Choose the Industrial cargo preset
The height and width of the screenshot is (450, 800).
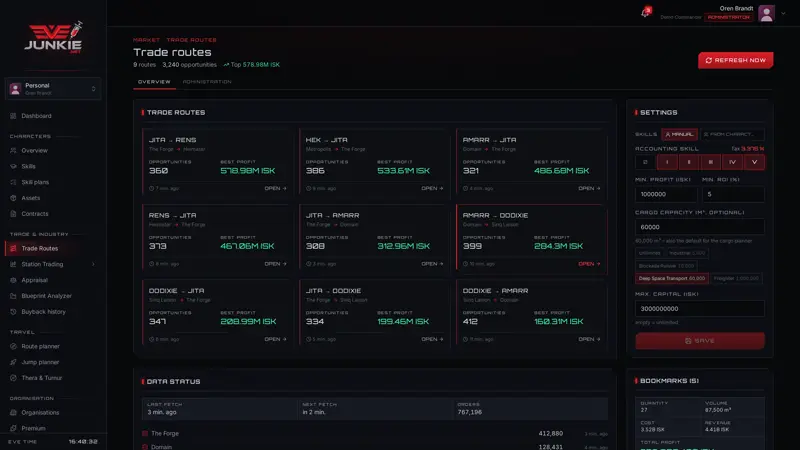[x=687, y=253]
